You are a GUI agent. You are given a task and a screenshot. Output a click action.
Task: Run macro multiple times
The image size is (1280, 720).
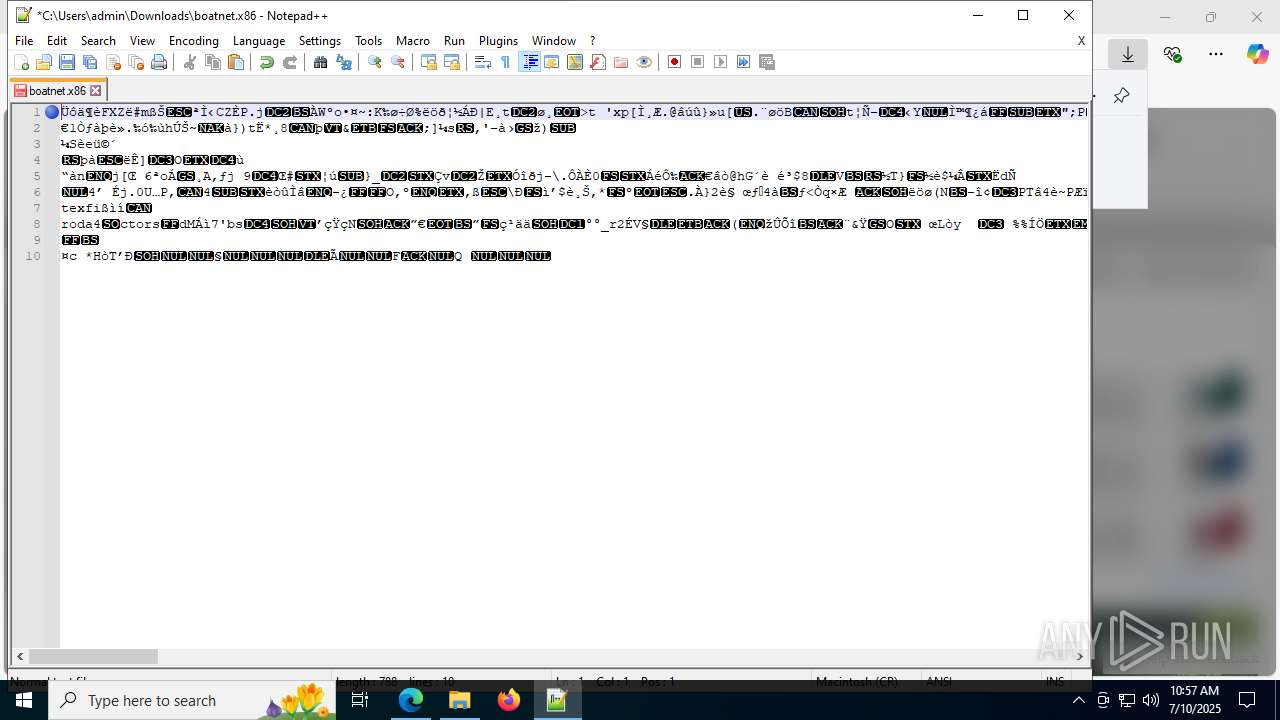click(743, 62)
